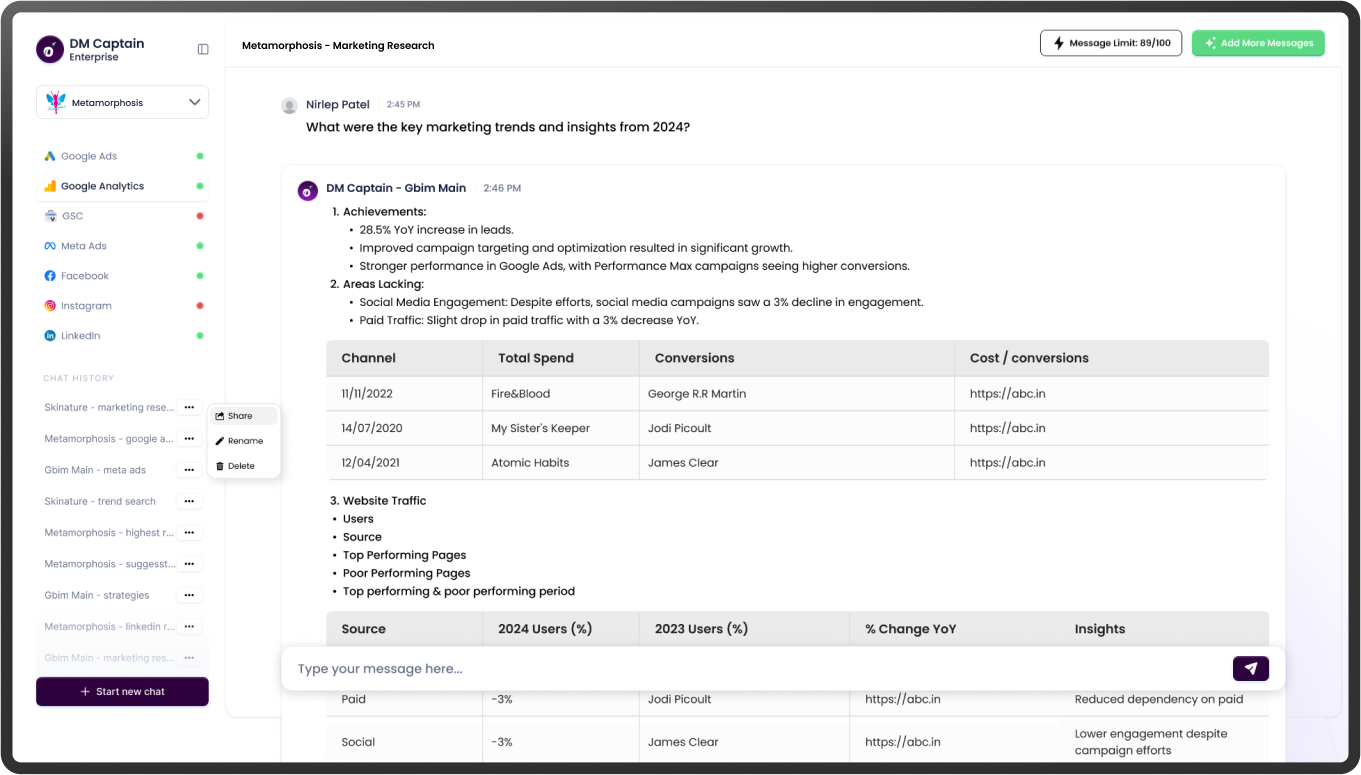Click the 2024 Users (%) column header
Image resolution: width=1361 pixels, height=775 pixels.
pos(545,629)
